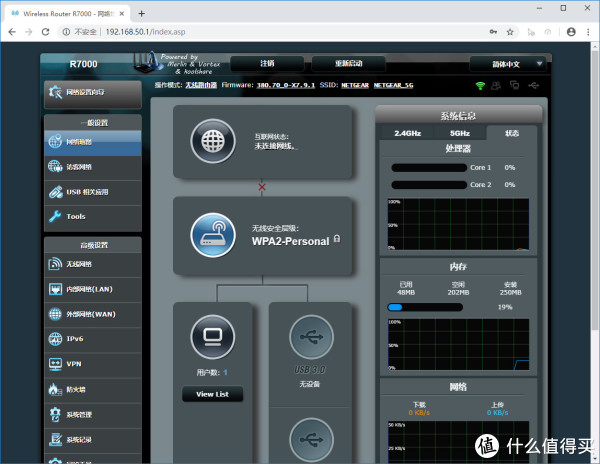Click the copy status icon in header

(514, 85)
